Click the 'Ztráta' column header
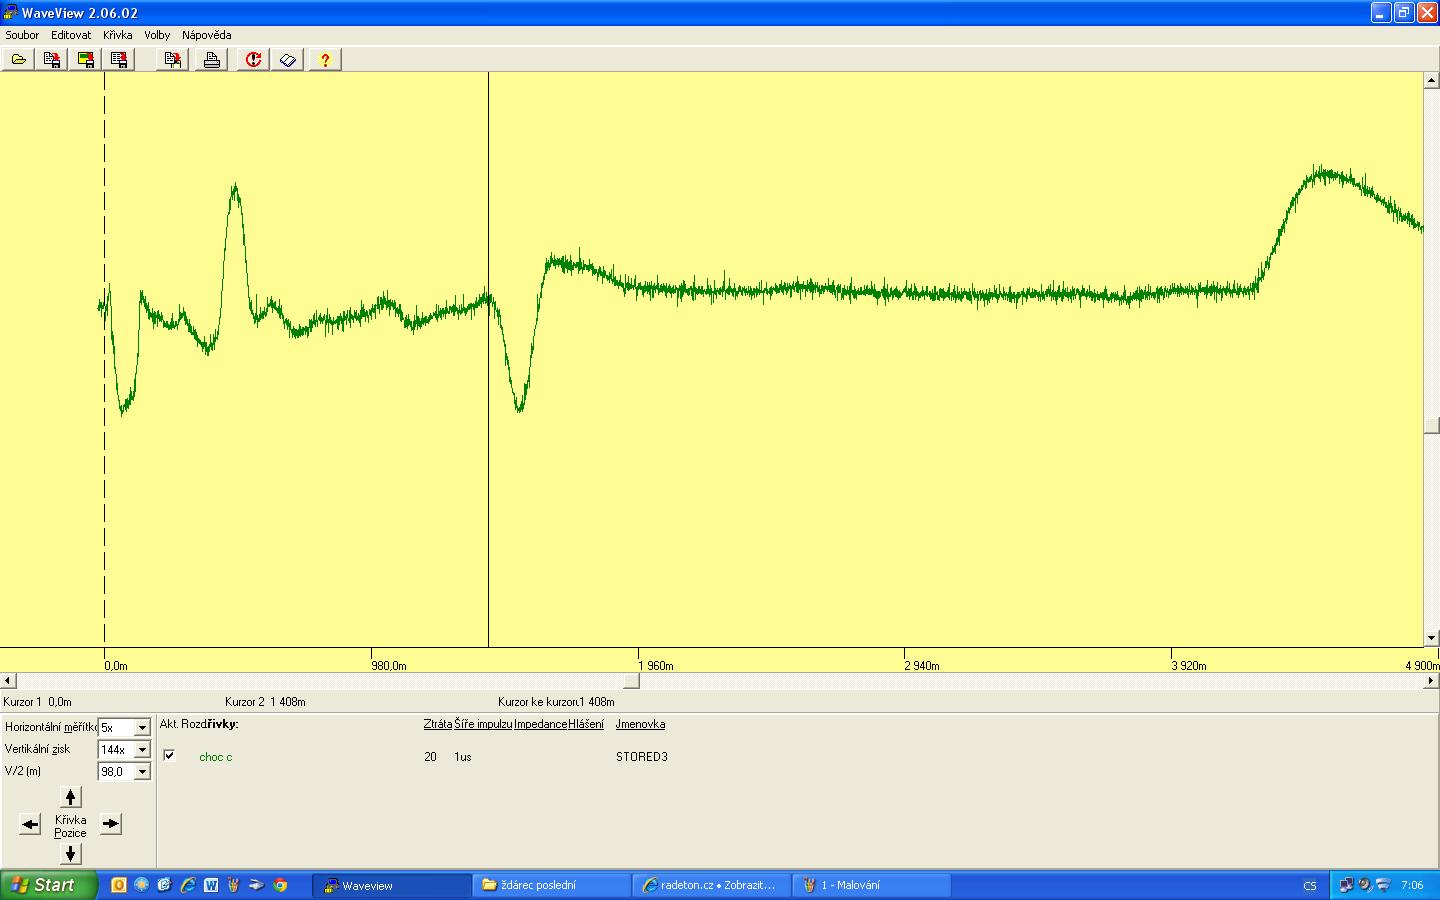The image size is (1440, 900). [437, 724]
